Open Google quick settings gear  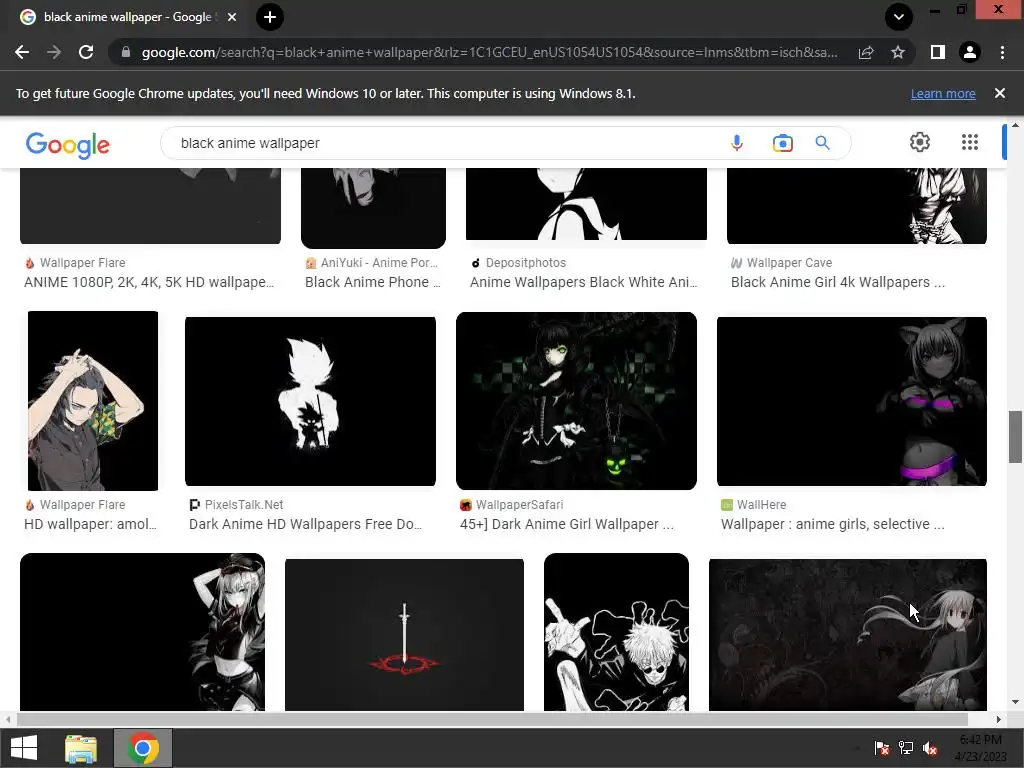920,142
